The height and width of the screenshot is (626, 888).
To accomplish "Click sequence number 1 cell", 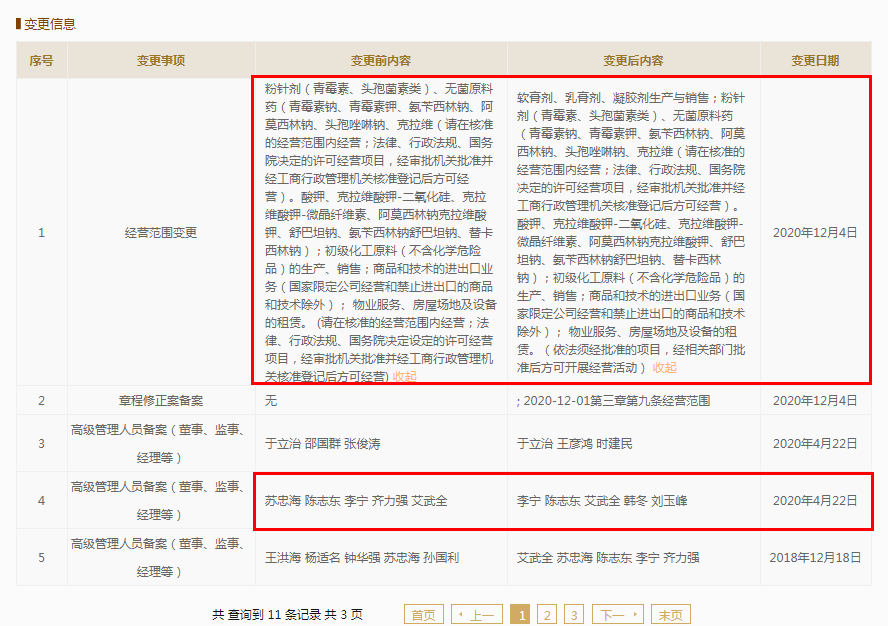I will point(41,232).
